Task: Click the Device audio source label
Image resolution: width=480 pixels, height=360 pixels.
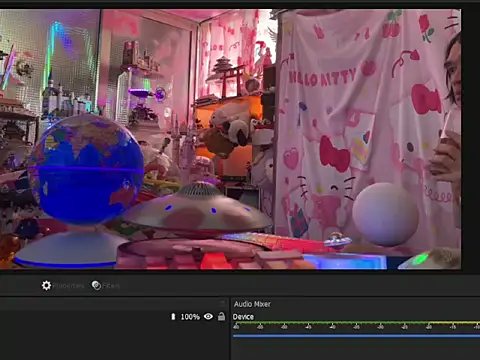Action: 243,317
